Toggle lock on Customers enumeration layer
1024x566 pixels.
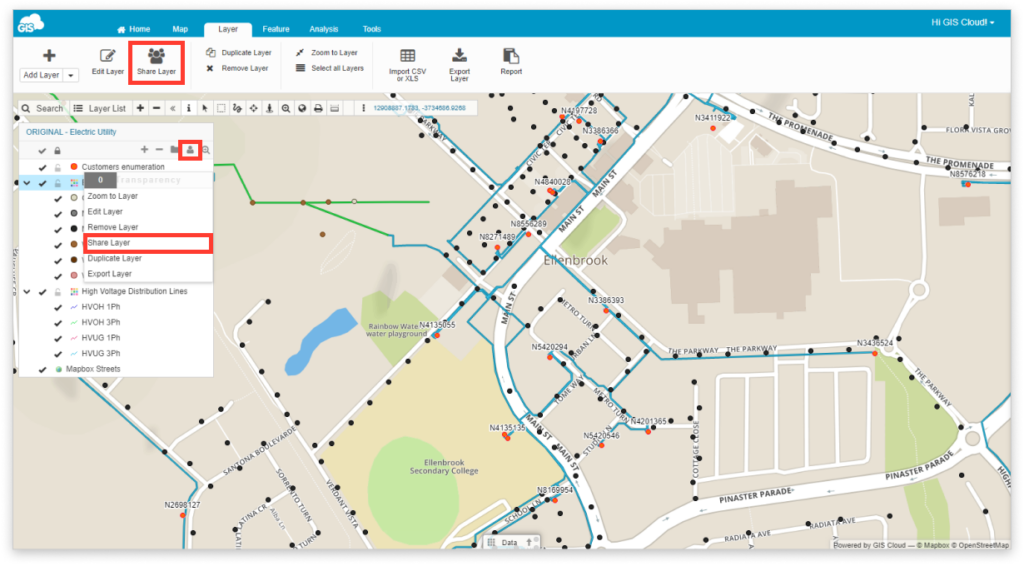click(57, 167)
